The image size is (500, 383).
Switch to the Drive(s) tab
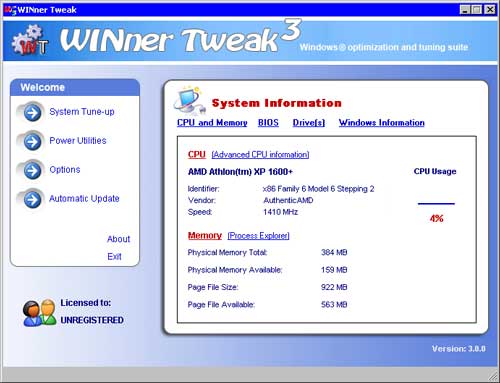tap(309, 123)
